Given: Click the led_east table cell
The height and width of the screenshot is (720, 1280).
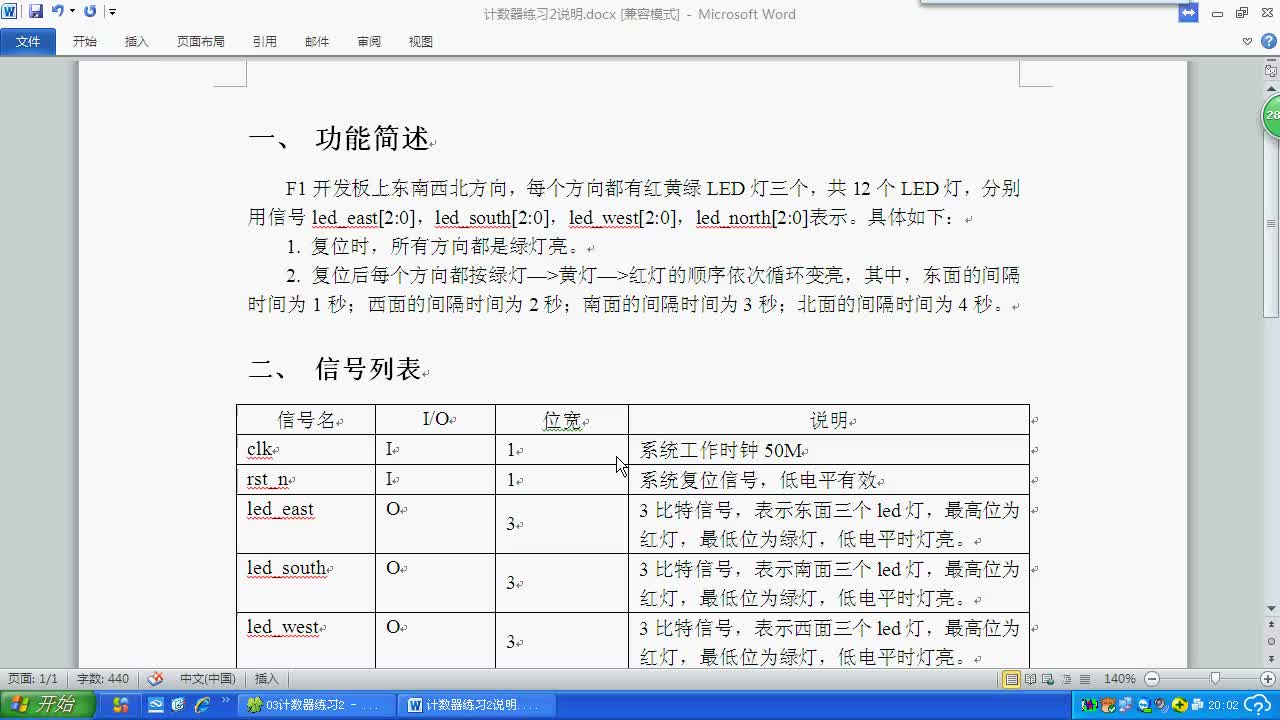Looking at the screenshot, I should point(306,524).
